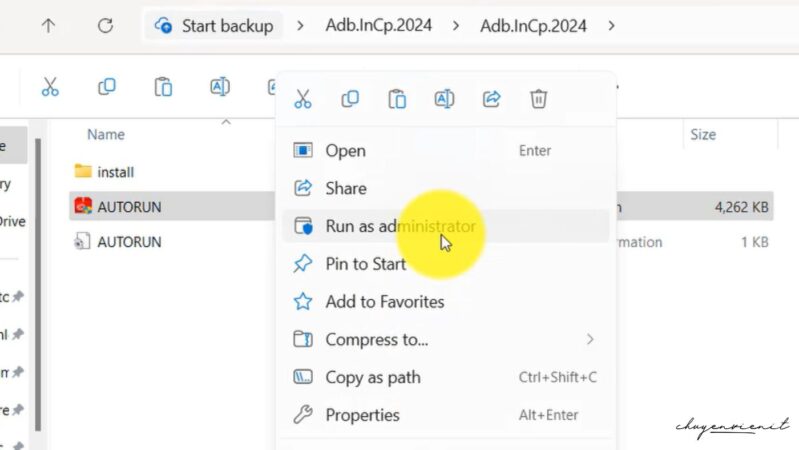This screenshot has width=799, height=450.
Task: Click Cut icon in Explorer toolbar
Action: pyautogui.click(x=50, y=87)
